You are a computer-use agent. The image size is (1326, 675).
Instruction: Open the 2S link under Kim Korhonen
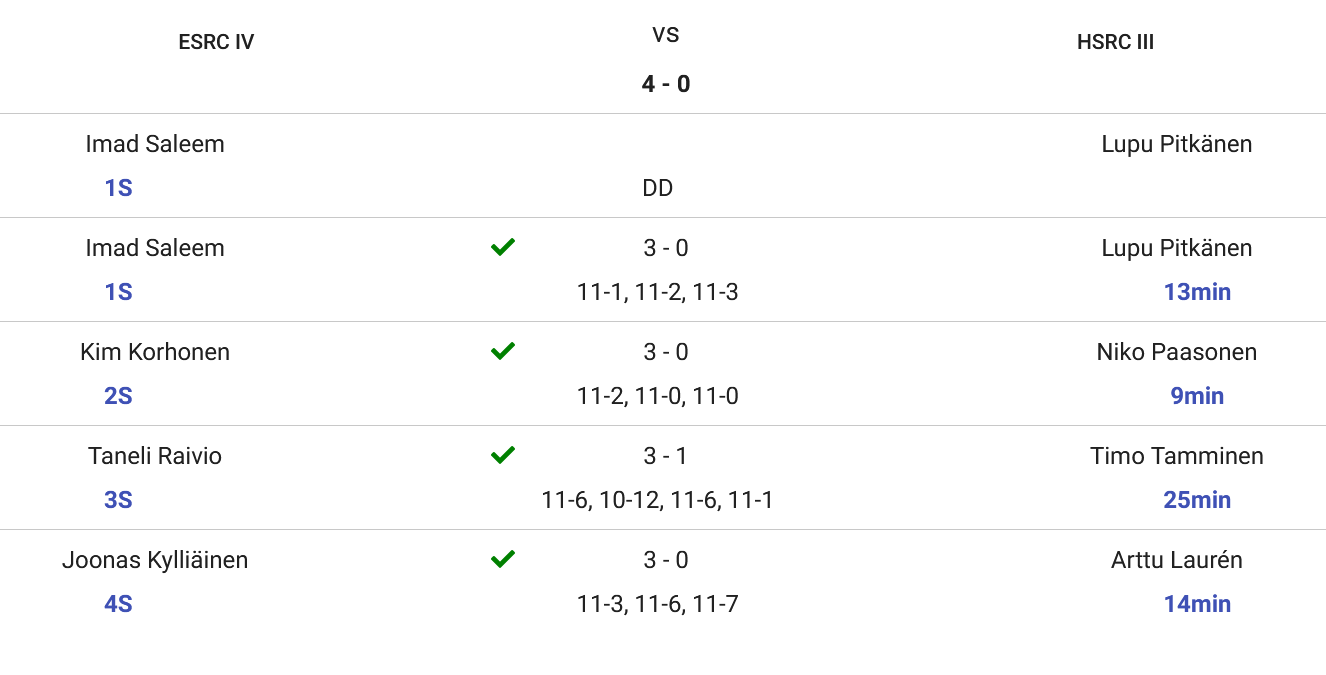coord(118,396)
